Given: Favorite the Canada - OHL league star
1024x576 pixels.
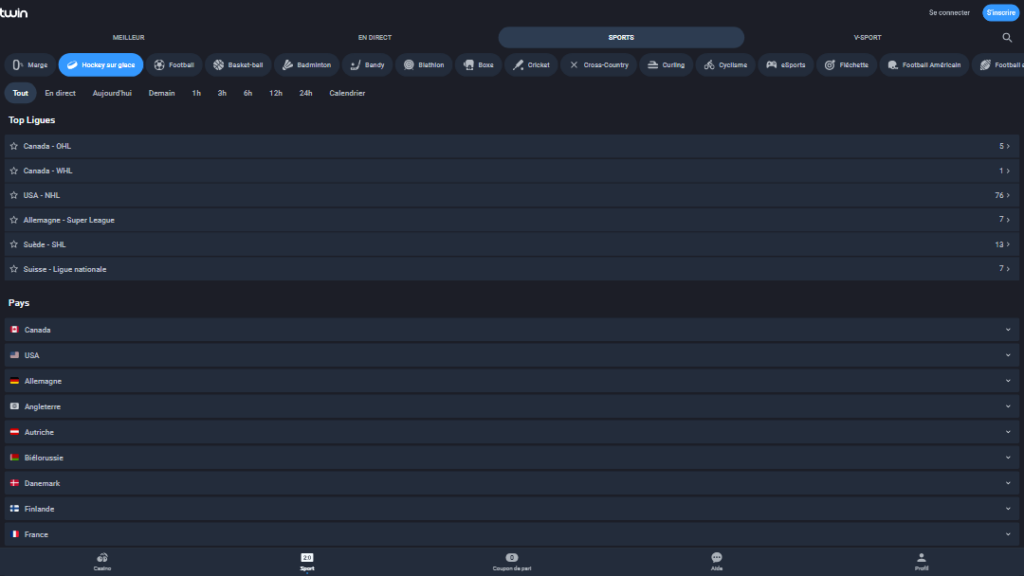Looking at the screenshot, I should [14, 146].
